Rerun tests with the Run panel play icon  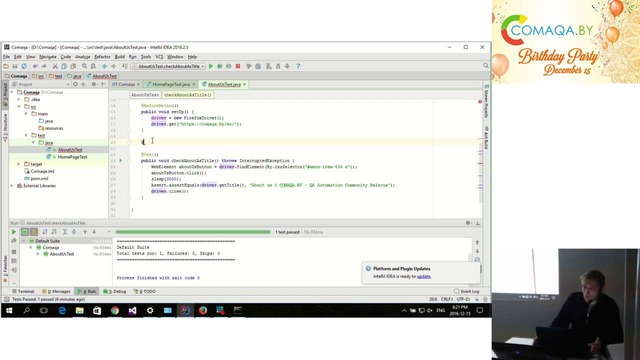(13, 232)
